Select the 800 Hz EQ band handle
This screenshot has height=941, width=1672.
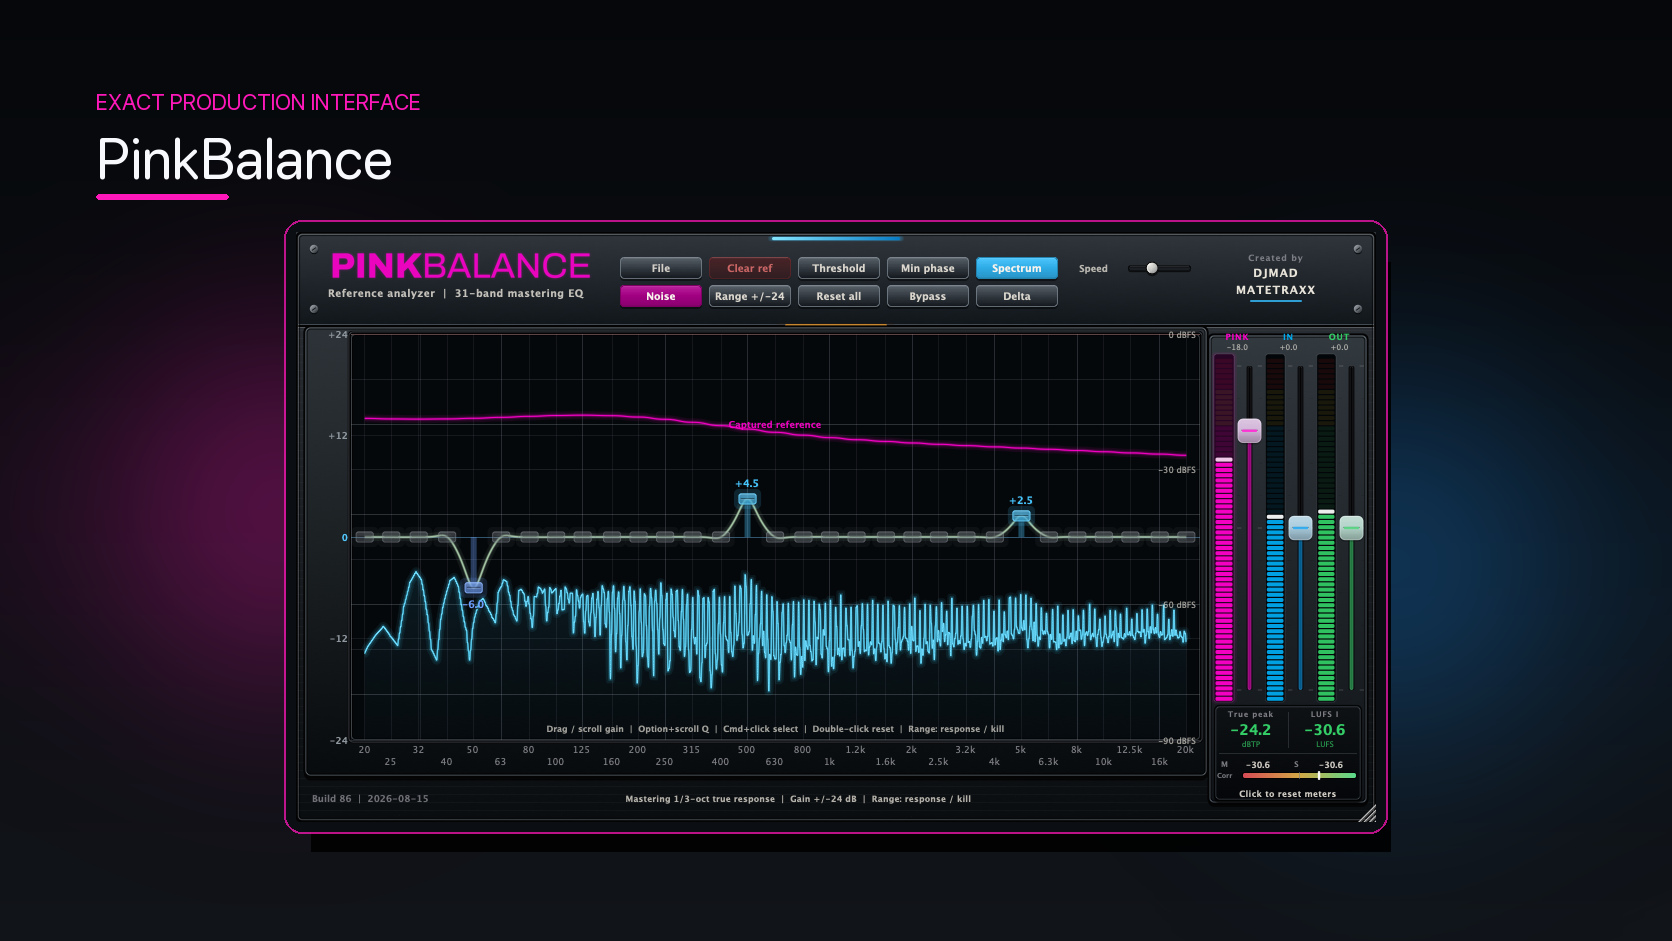[x=802, y=537]
